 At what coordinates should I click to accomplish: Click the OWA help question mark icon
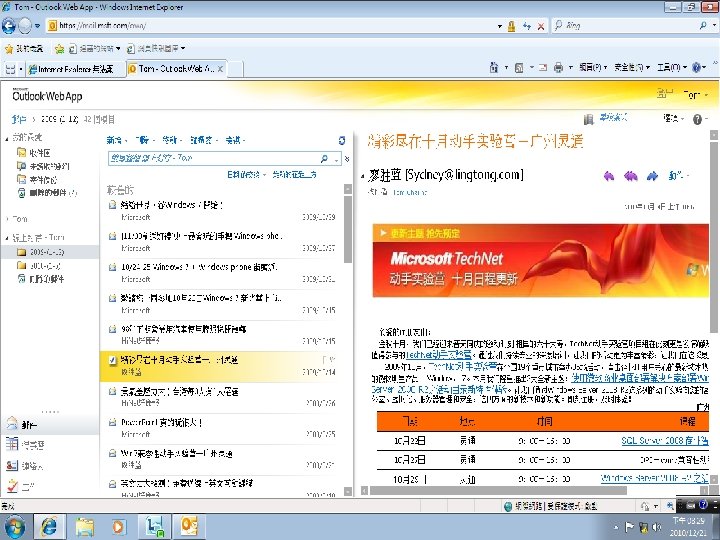(697, 119)
